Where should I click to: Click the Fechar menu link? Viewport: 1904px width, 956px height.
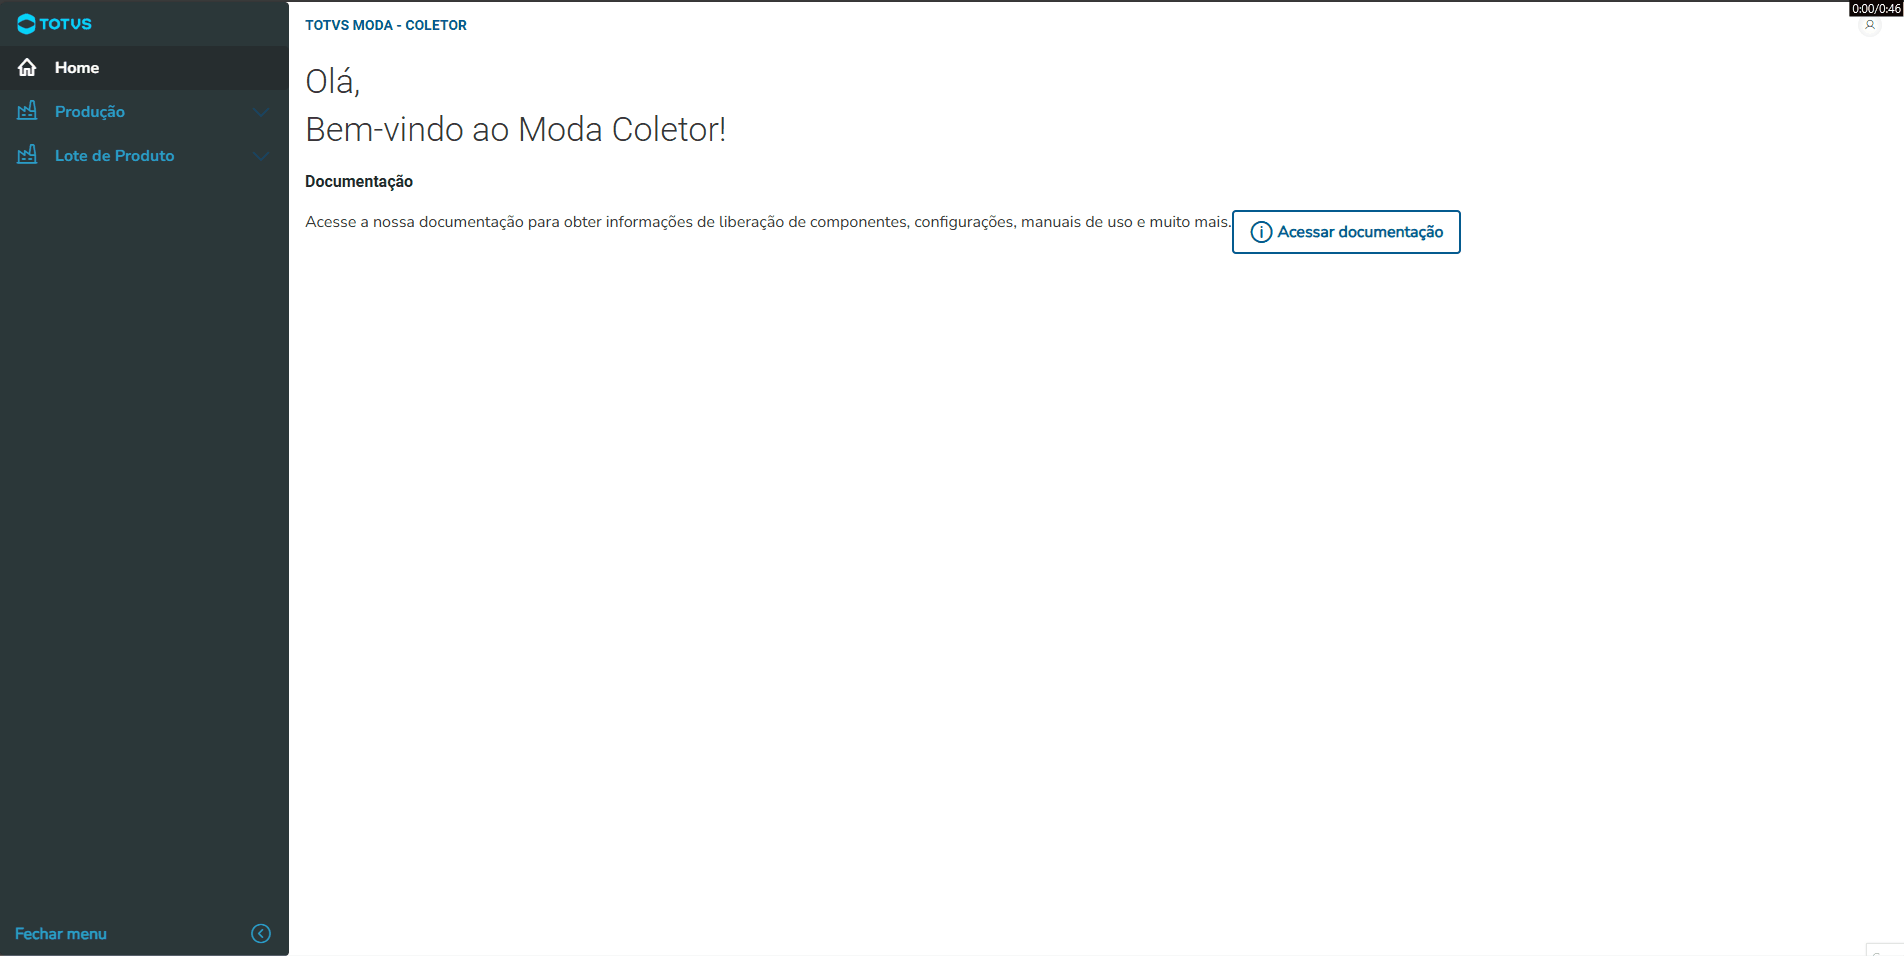click(x=61, y=934)
